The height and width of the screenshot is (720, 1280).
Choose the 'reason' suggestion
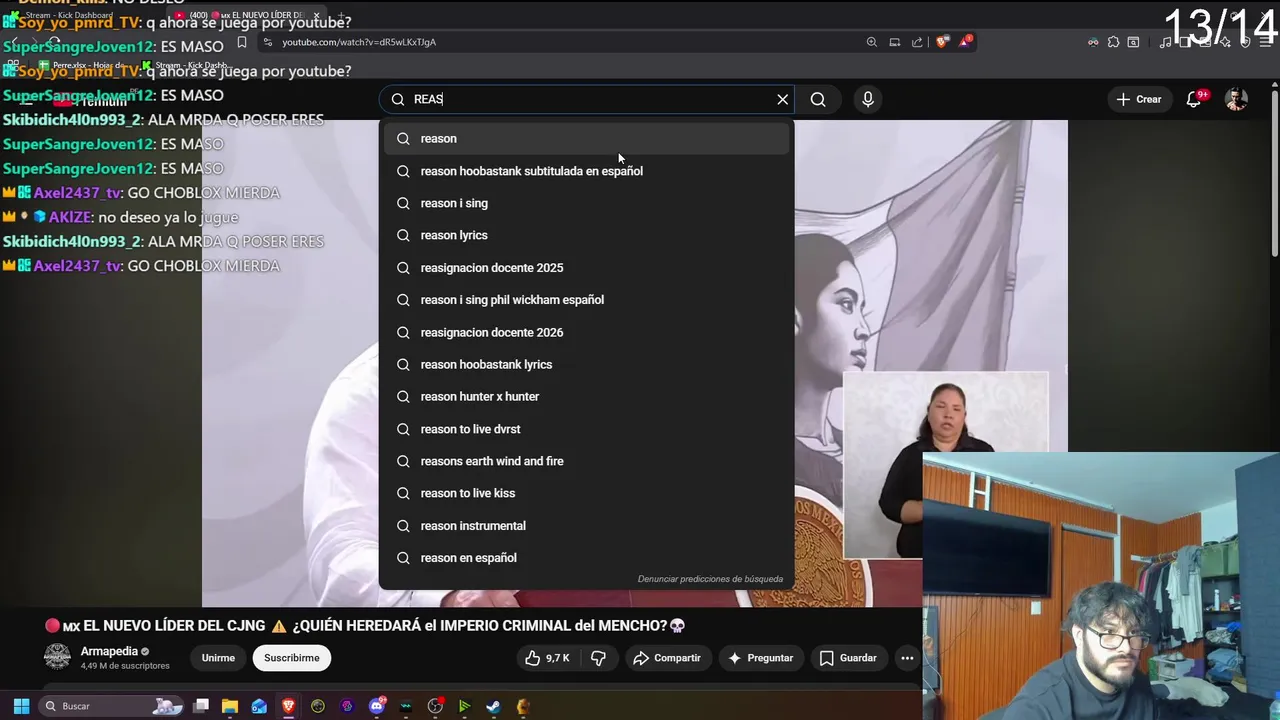587,139
